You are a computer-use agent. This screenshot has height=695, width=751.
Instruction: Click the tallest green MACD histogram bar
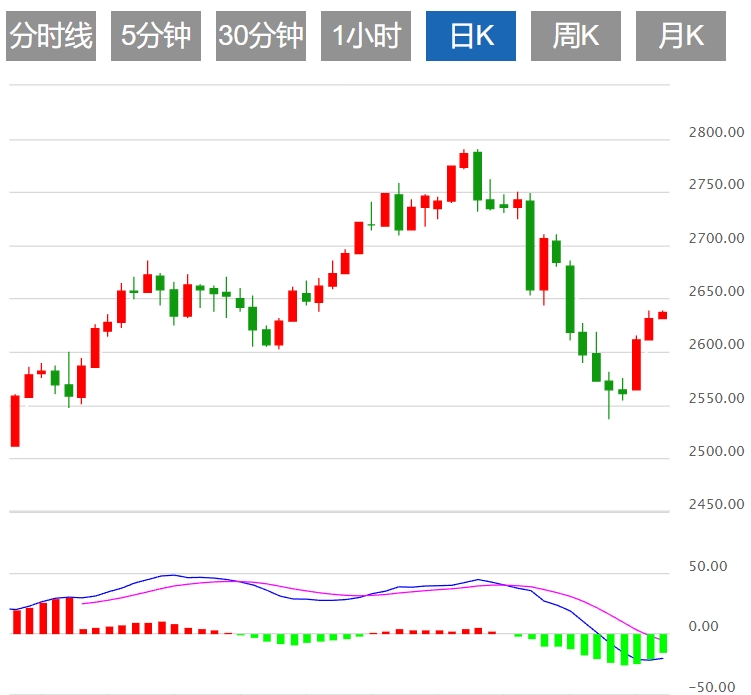(x=624, y=649)
